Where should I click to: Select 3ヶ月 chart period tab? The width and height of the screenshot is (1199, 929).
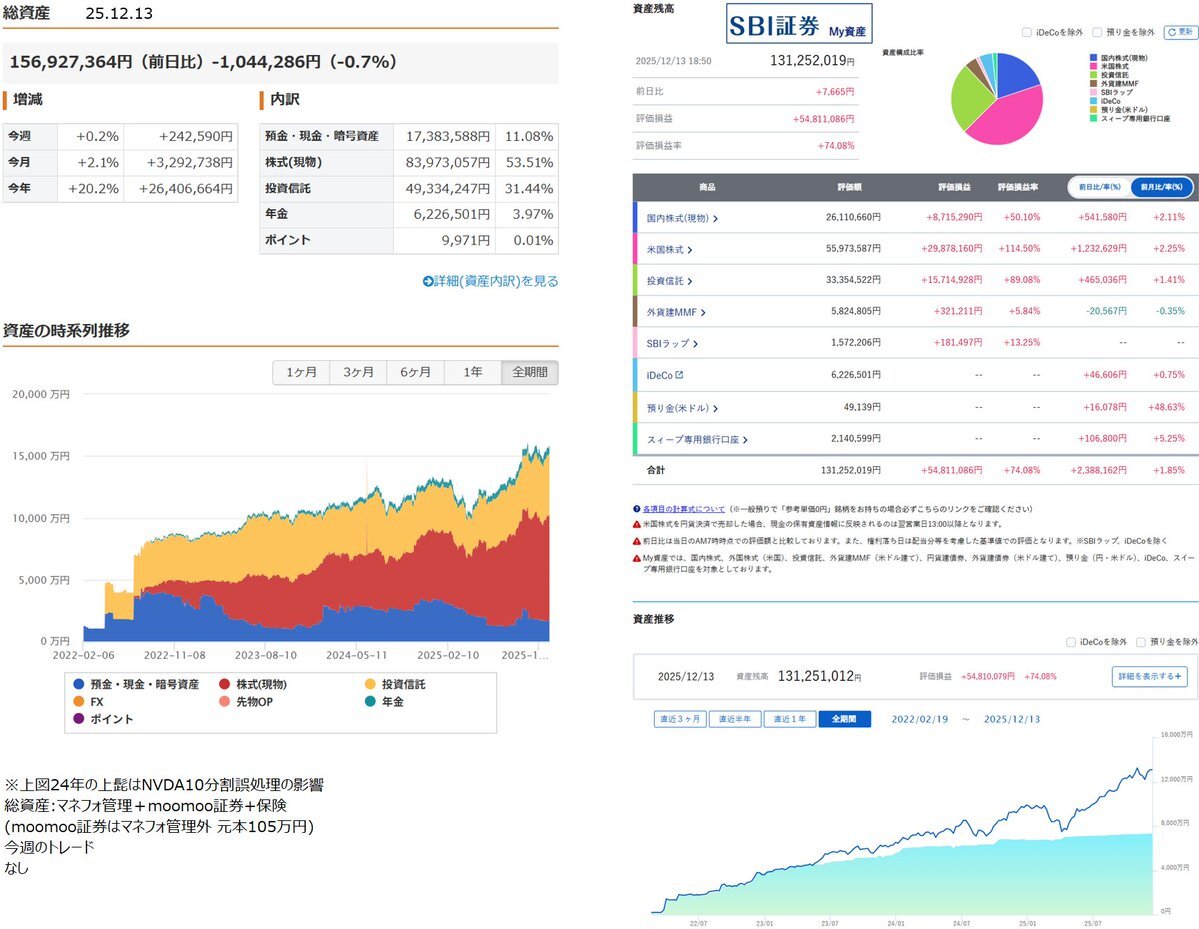[359, 372]
